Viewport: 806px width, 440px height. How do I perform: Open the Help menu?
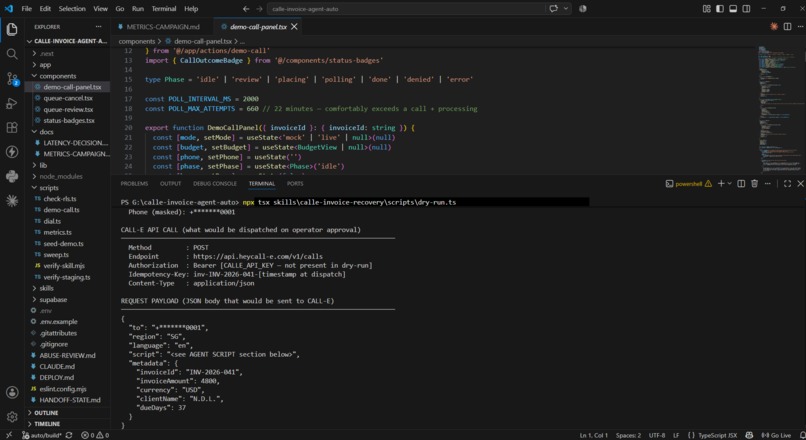[x=191, y=9]
